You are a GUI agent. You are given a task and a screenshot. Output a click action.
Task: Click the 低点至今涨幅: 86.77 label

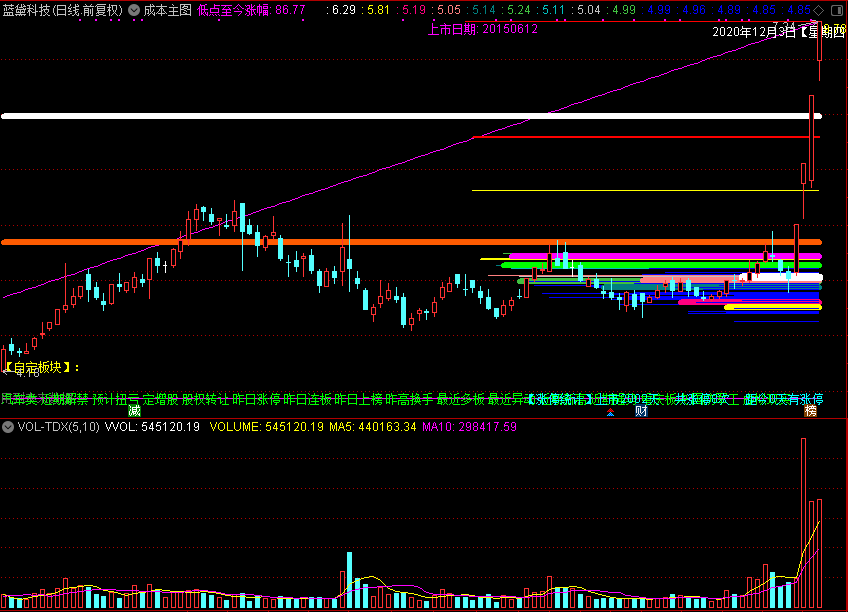point(251,10)
